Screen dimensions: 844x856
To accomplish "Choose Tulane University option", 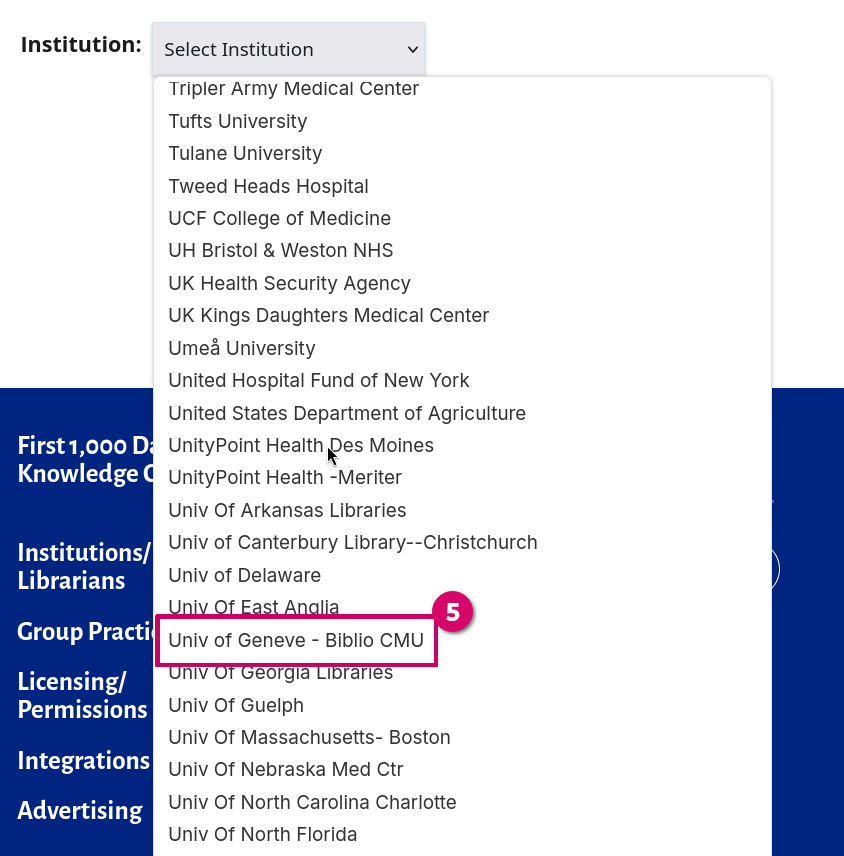I will point(245,153).
